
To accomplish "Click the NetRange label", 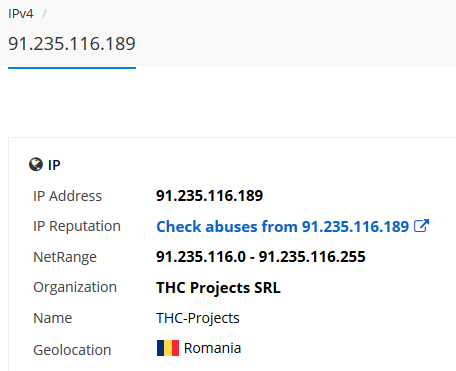I will tap(65, 257).
